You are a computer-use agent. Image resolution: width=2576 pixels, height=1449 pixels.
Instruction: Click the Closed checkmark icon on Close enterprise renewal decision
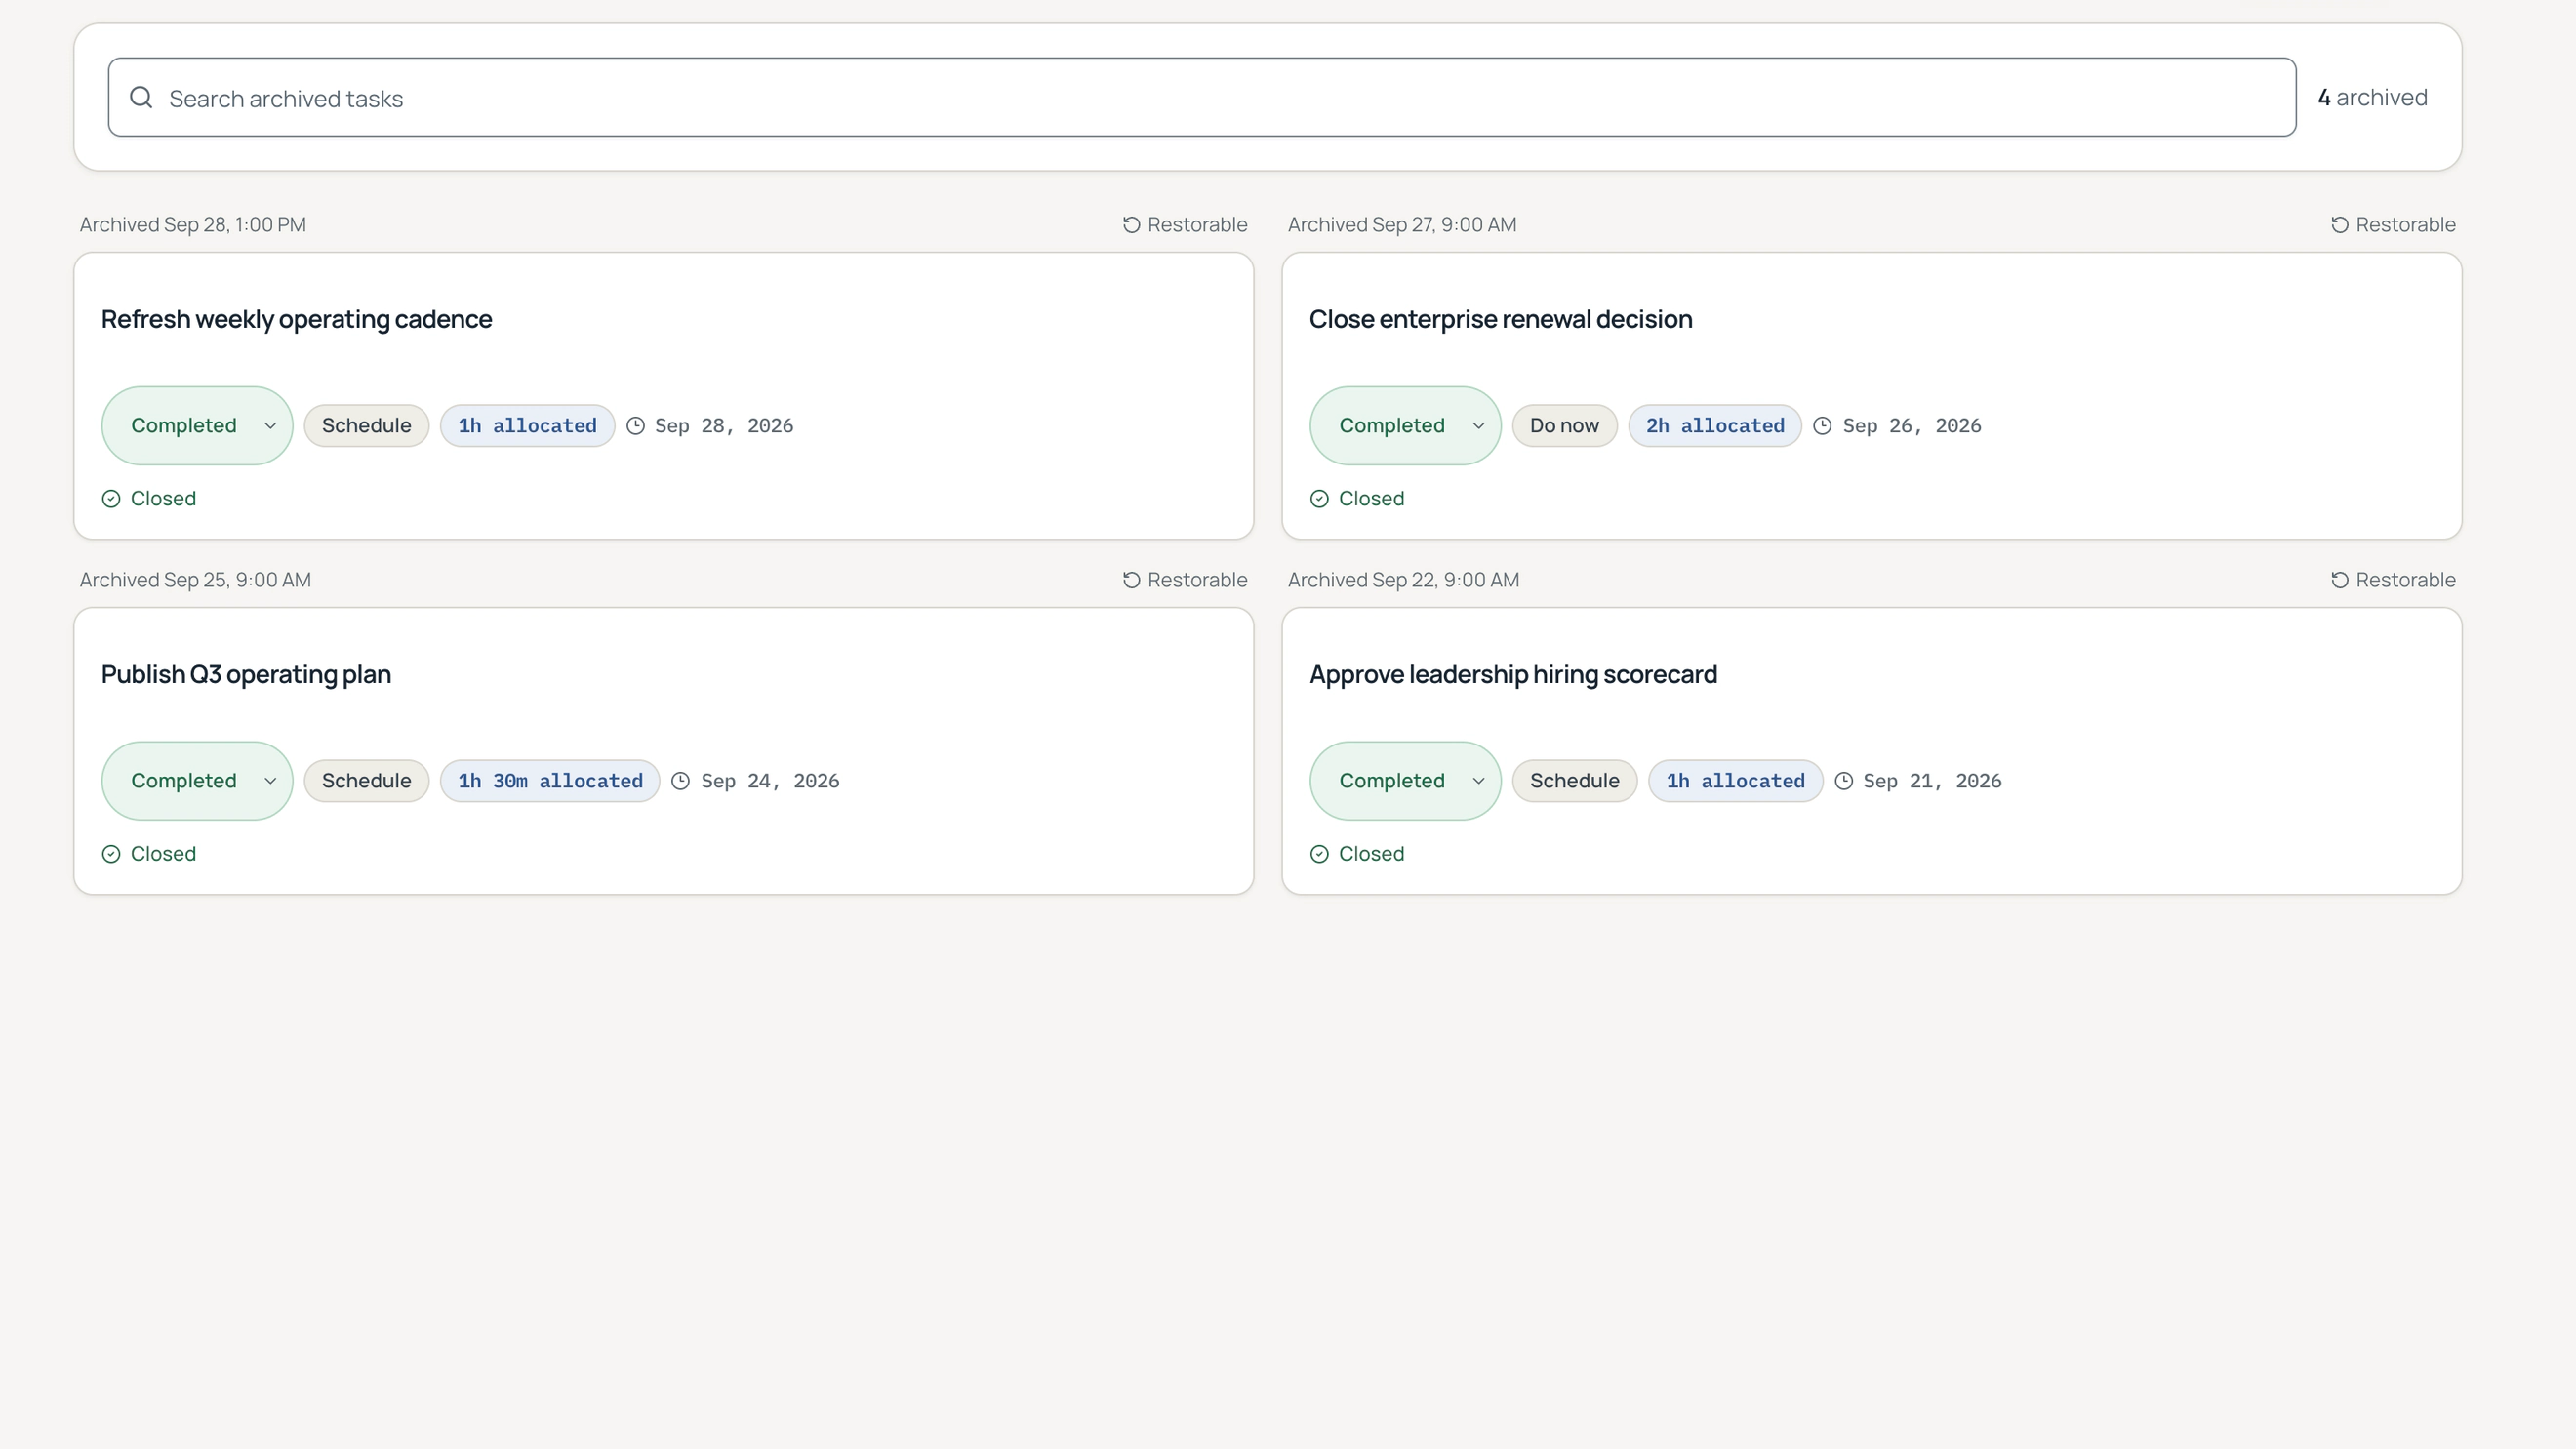(1319, 499)
